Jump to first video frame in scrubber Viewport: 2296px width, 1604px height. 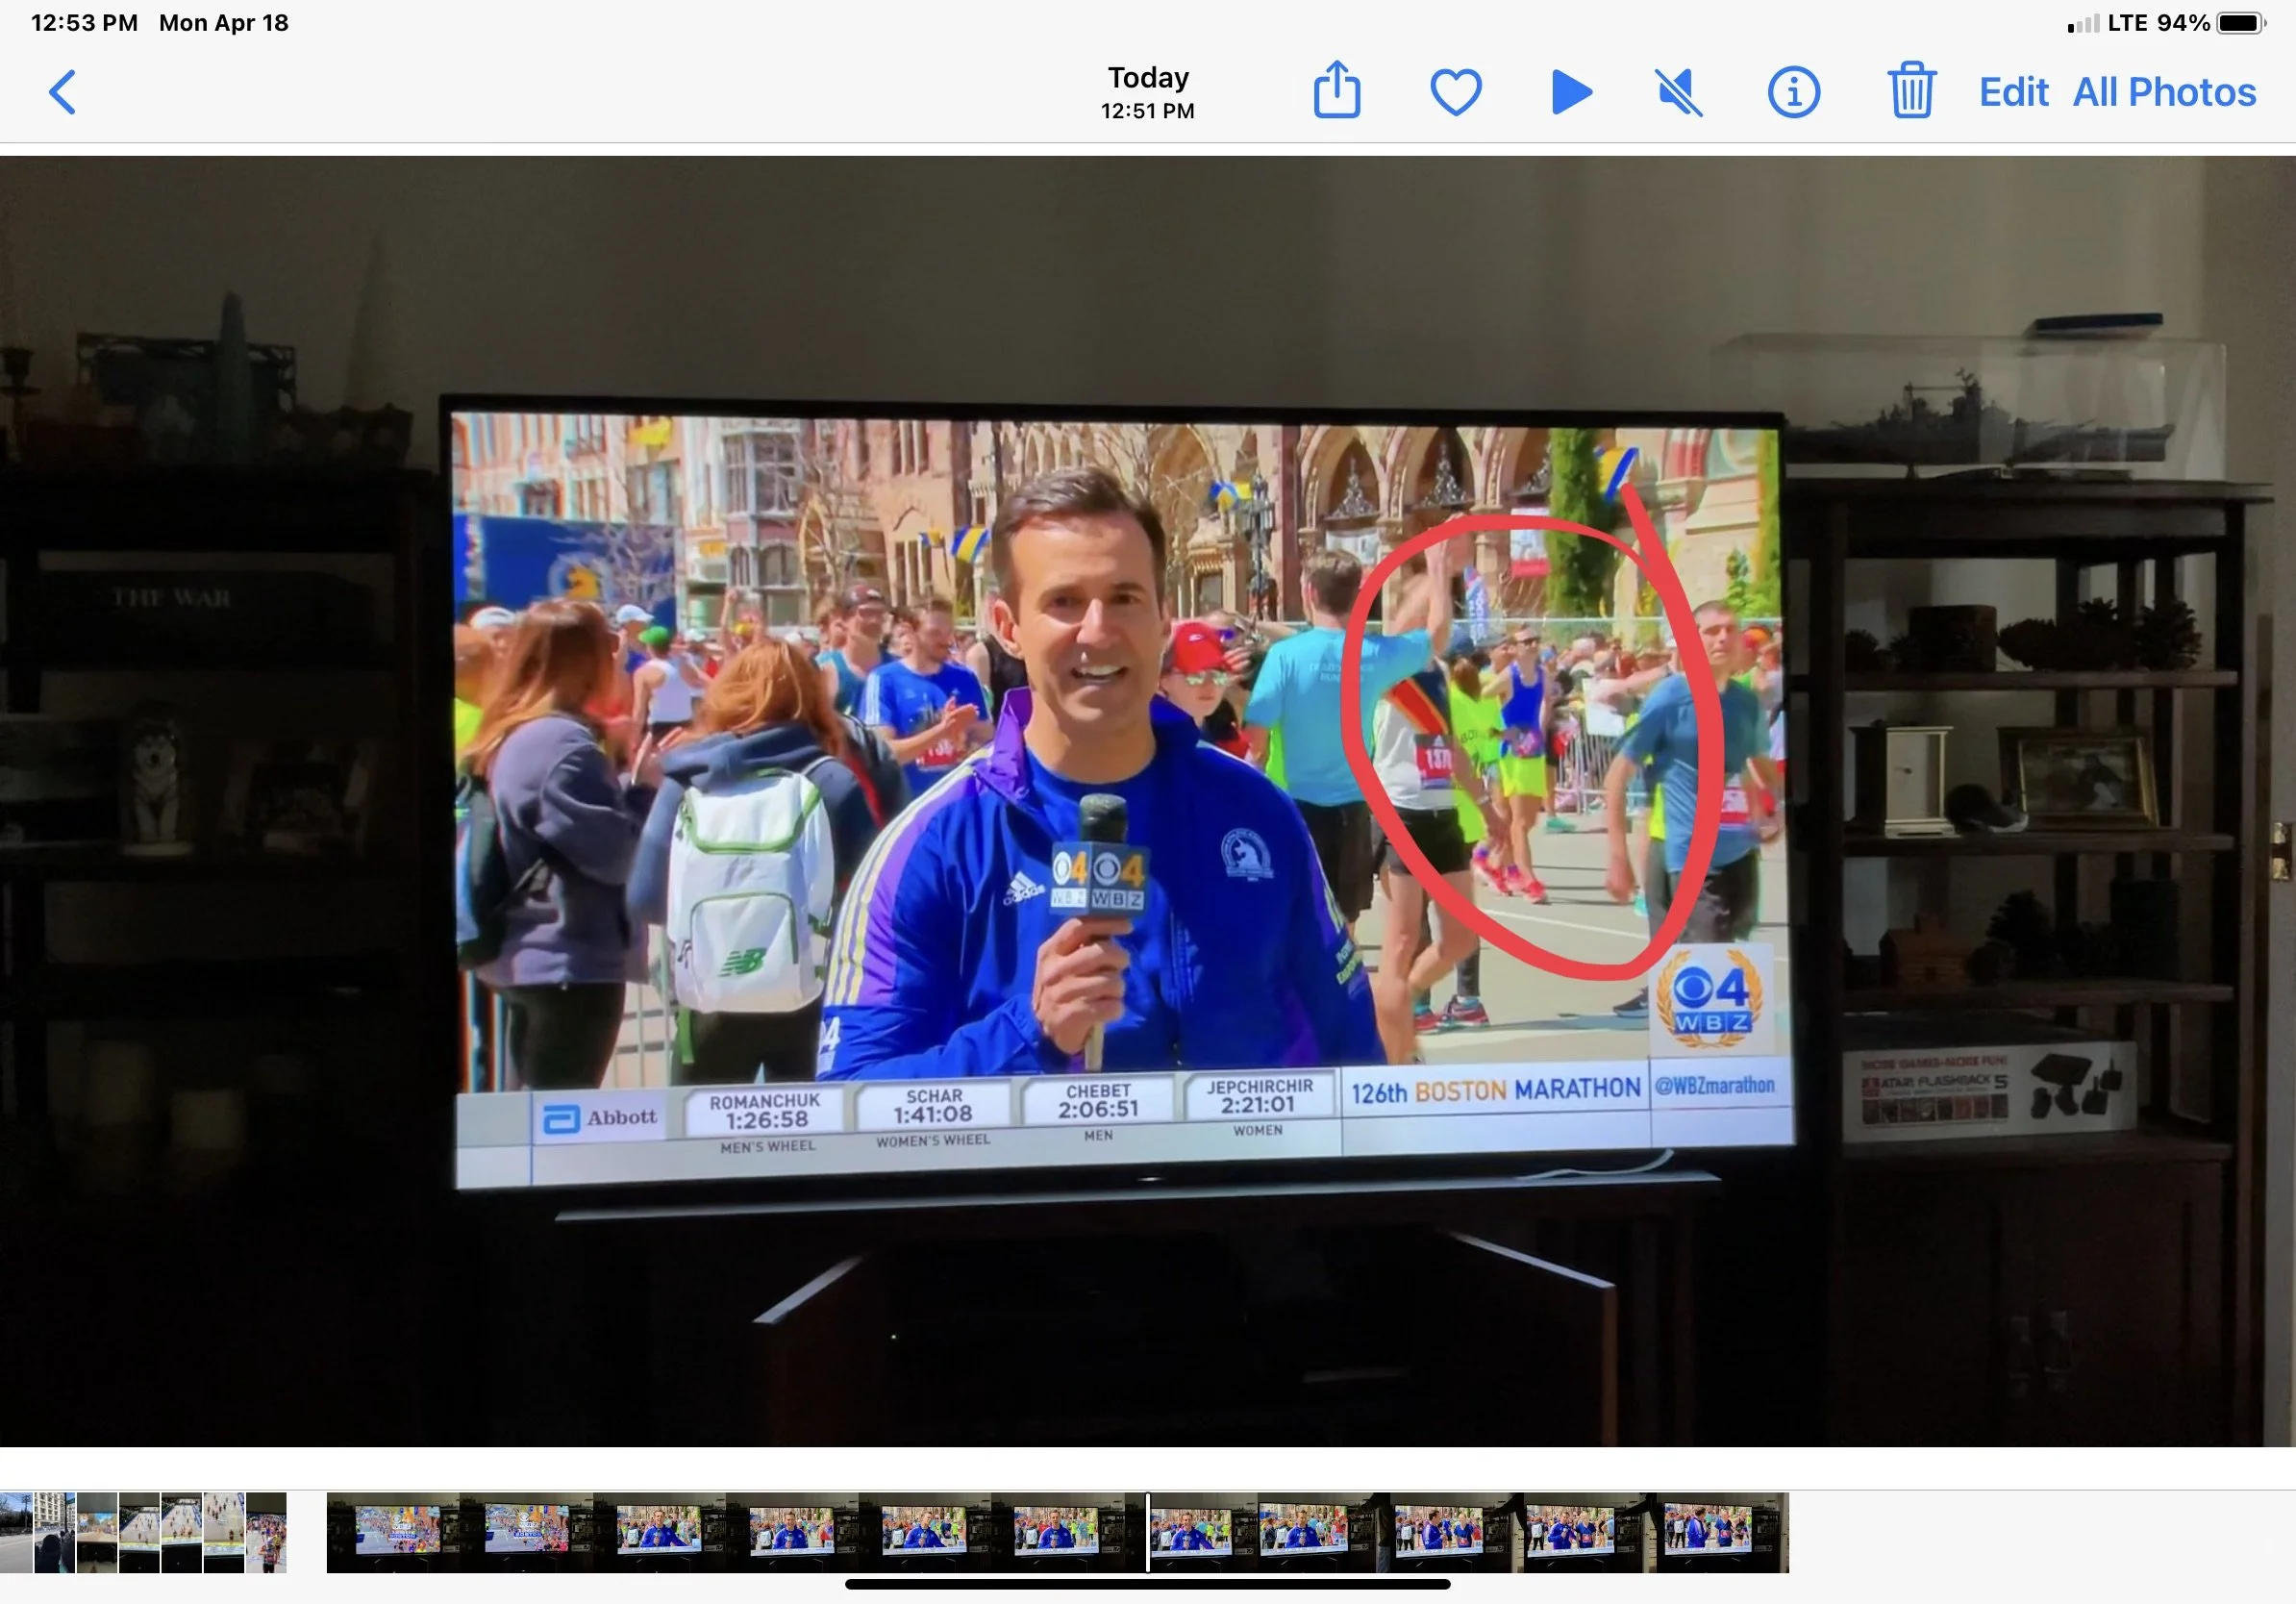[392, 1532]
